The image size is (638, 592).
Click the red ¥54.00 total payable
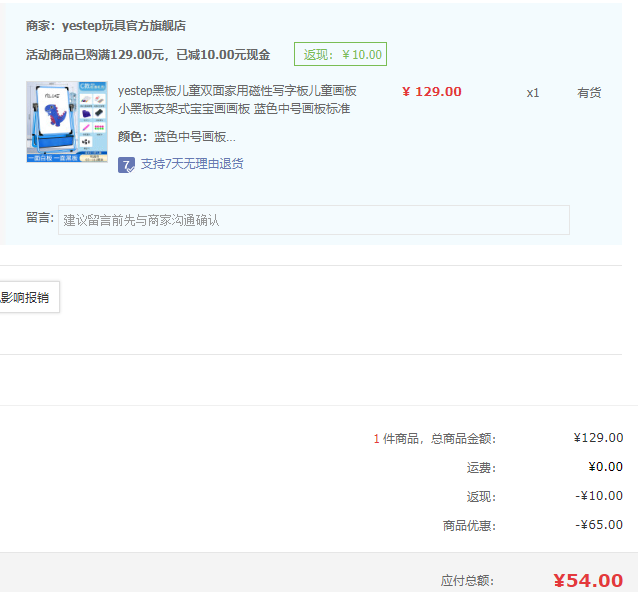588,581
